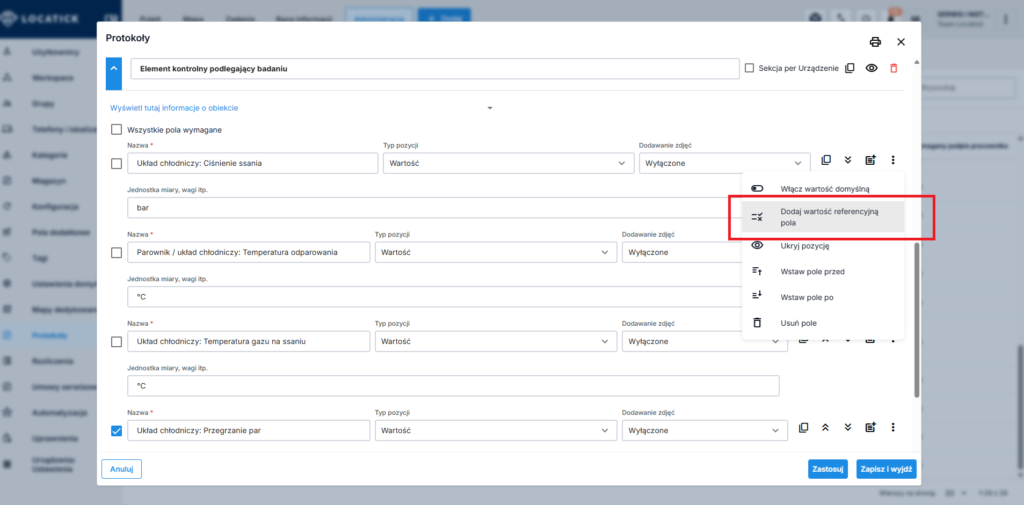Viewport: 1024px width, 505px height.
Task: Click the Układ chłodniczy: Ciśnienie ssania name field
Action: coord(253,163)
